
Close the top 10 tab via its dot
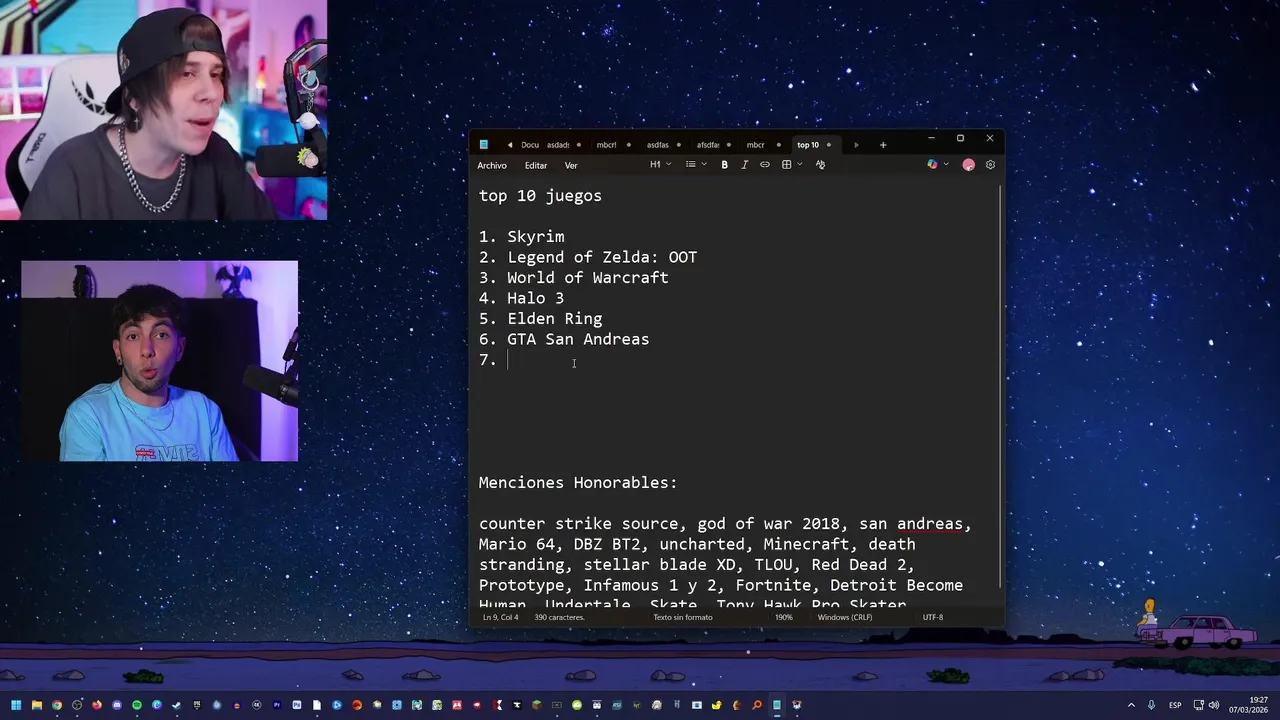tap(829, 145)
